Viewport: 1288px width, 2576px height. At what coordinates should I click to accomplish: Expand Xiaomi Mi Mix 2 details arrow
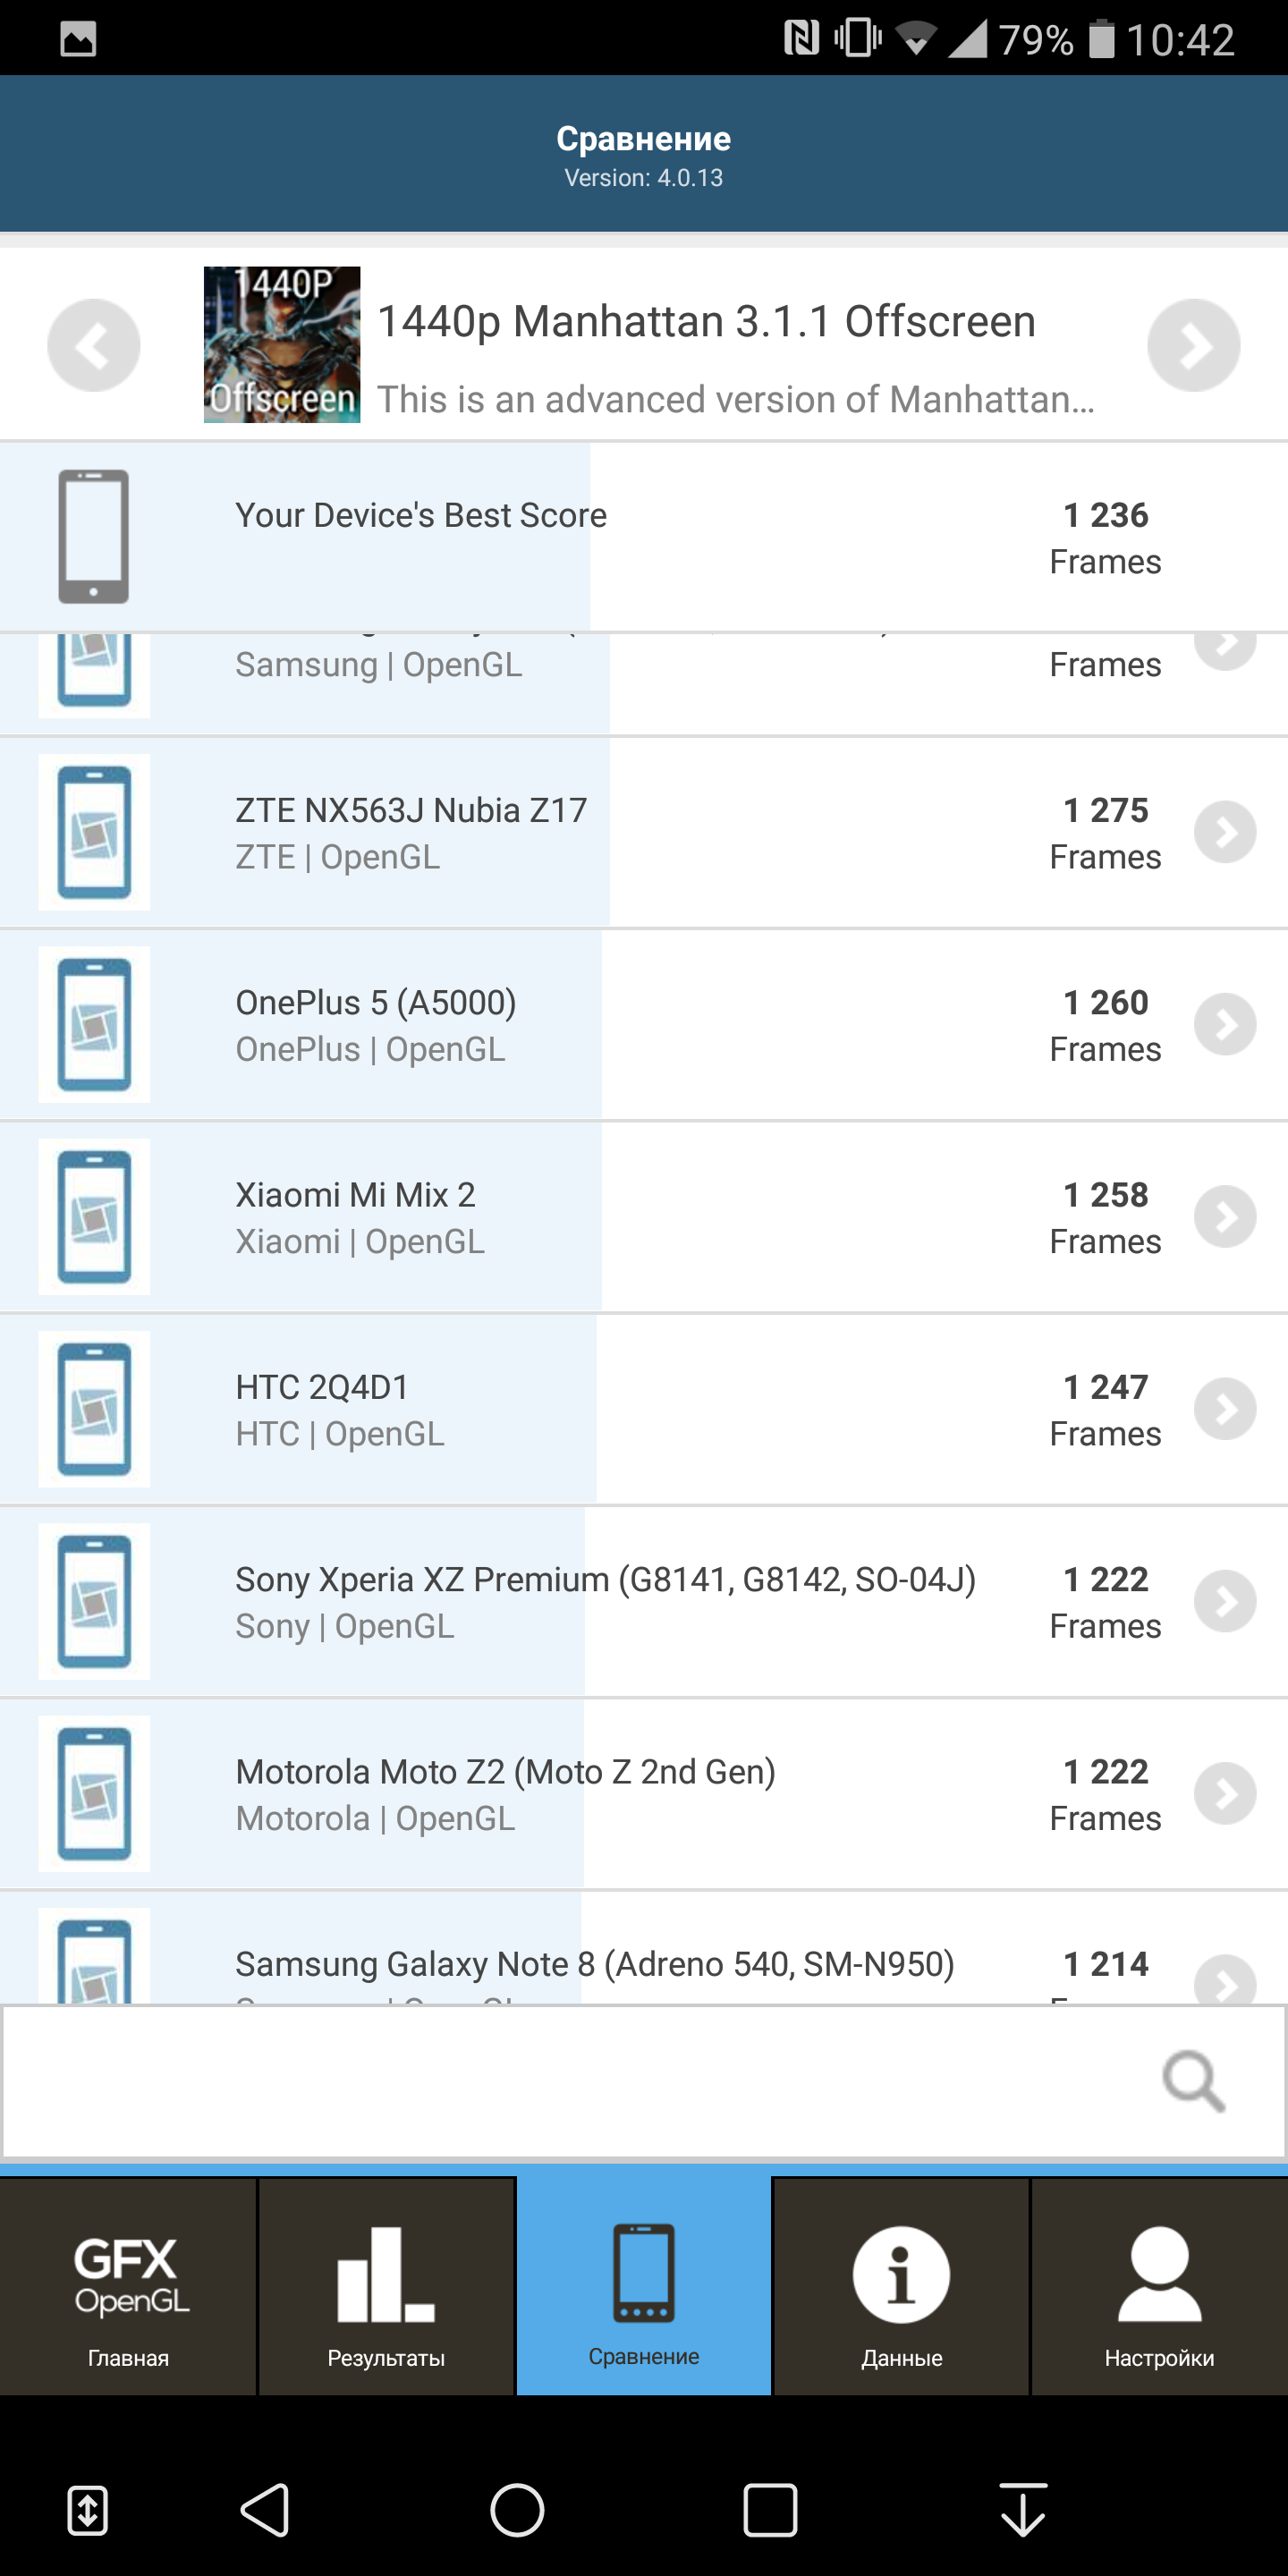(x=1225, y=1217)
